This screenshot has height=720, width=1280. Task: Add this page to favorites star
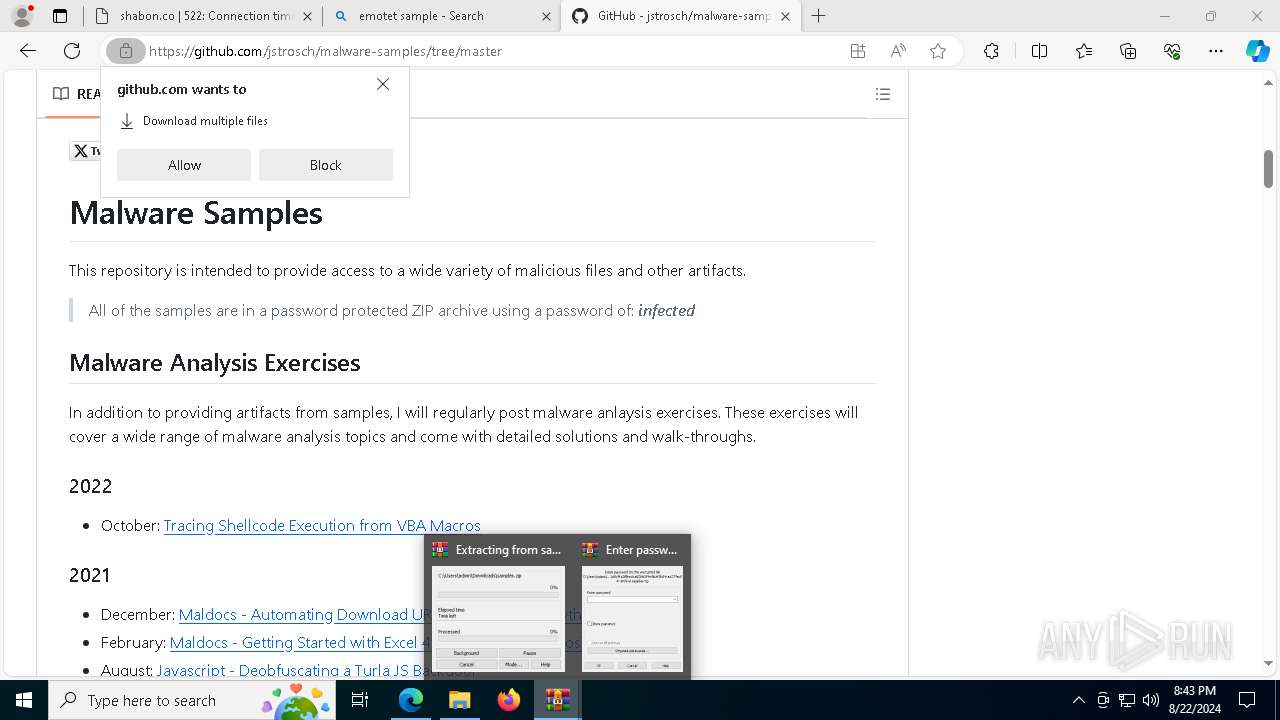click(938, 51)
